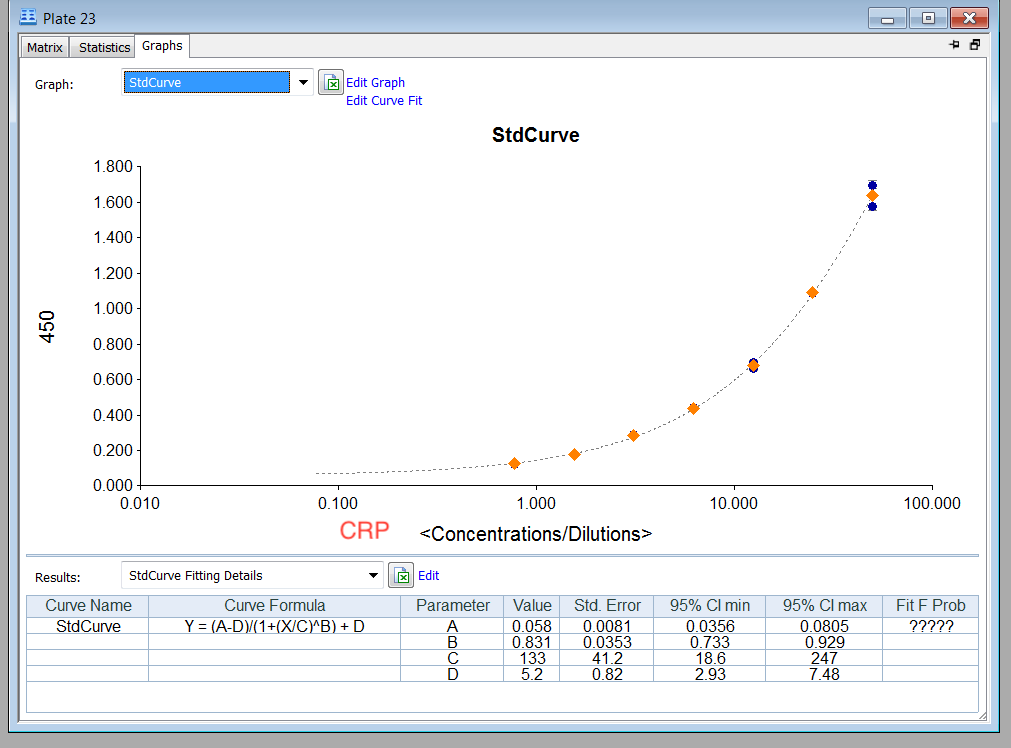Click the resize grip at results table corner
The width and height of the screenshot is (1011, 748).
(982, 716)
